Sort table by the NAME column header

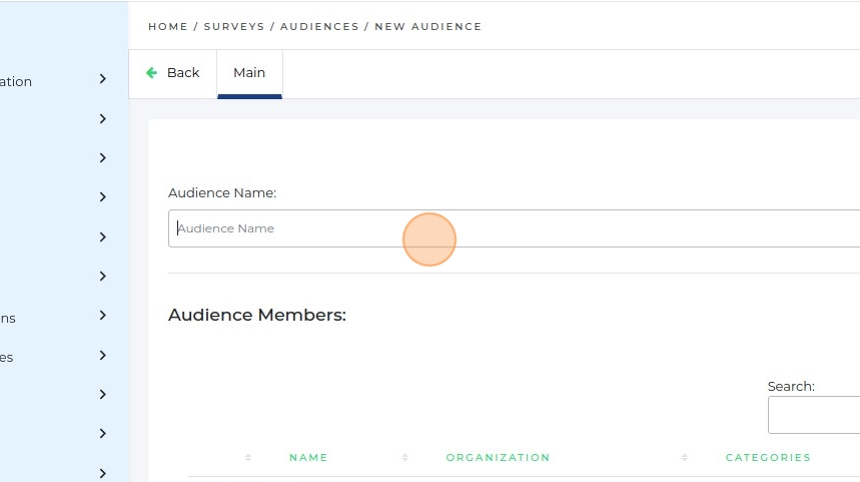[308, 458]
